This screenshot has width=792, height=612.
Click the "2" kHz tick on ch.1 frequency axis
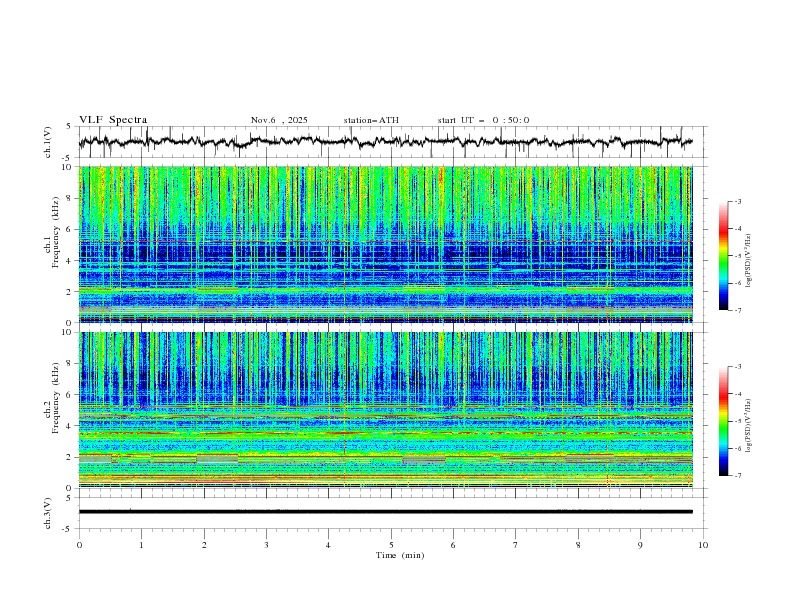[69, 291]
